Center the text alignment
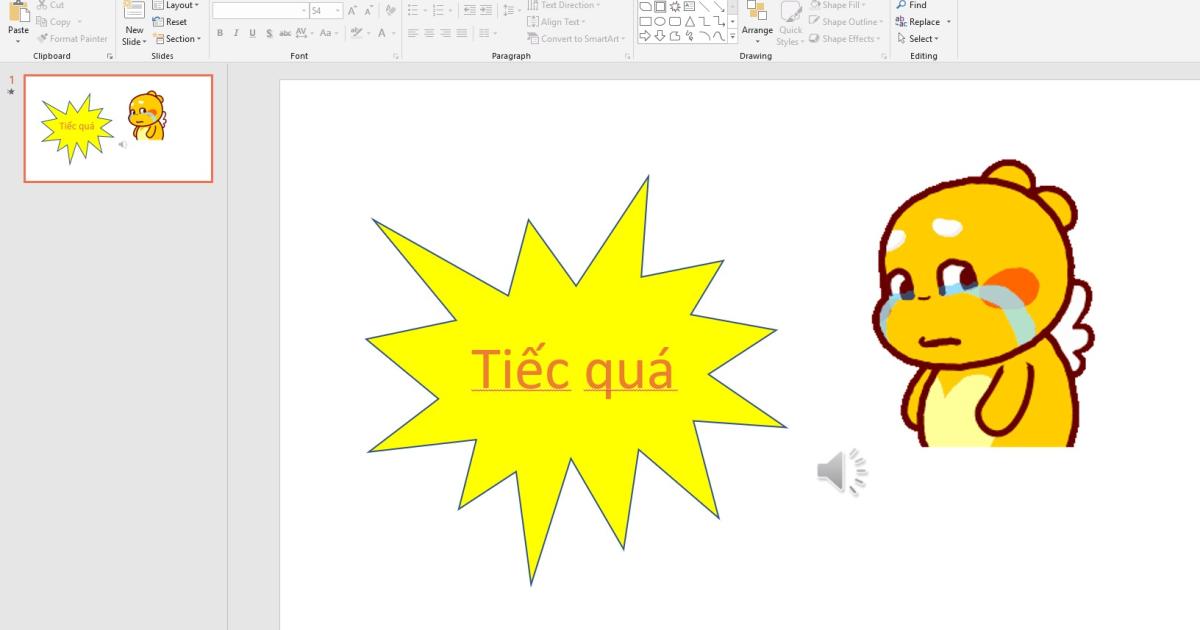Screen dimensions: 1200x630 coord(429,33)
